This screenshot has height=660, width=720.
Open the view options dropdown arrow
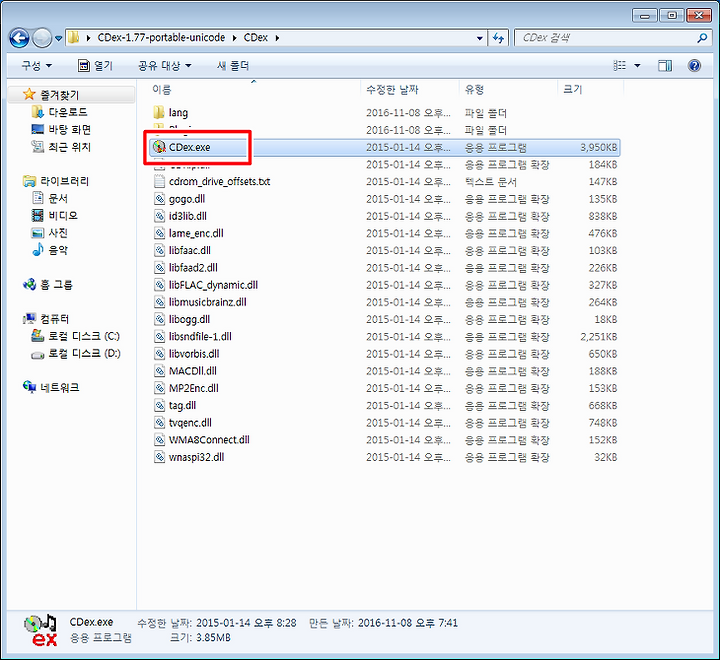click(637, 66)
